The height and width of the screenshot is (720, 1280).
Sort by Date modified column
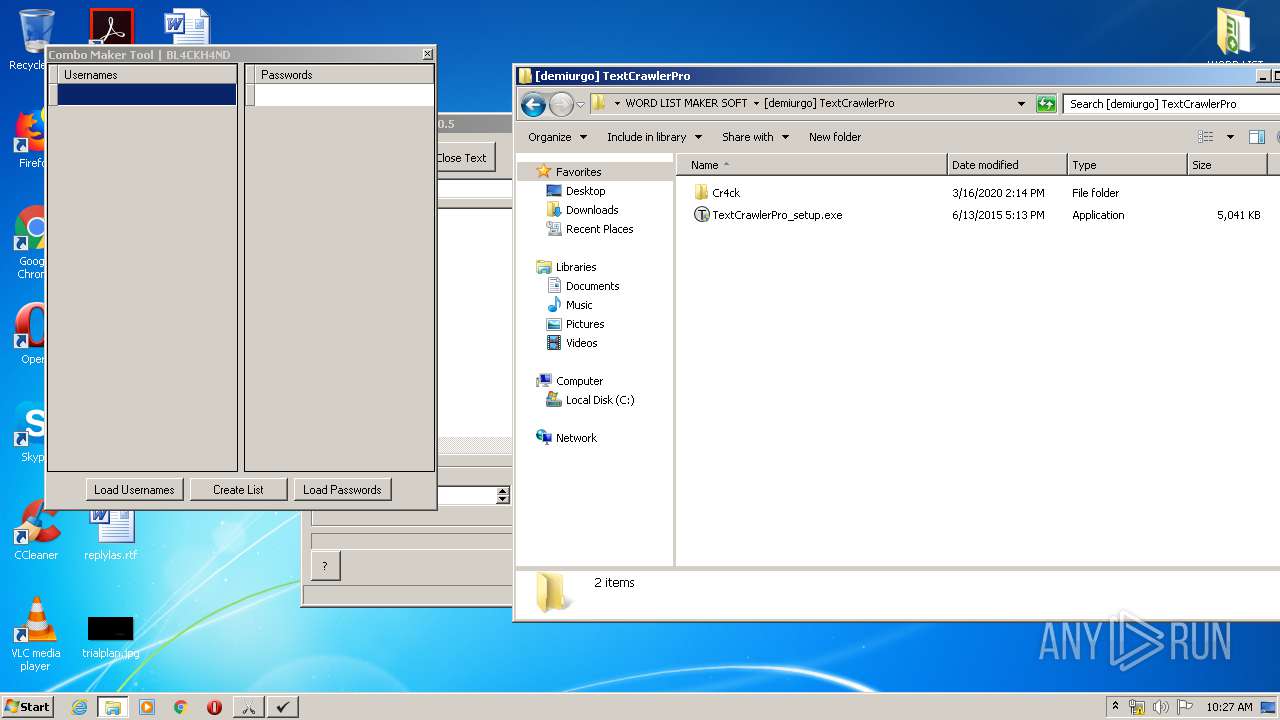pyautogui.click(x=1007, y=165)
